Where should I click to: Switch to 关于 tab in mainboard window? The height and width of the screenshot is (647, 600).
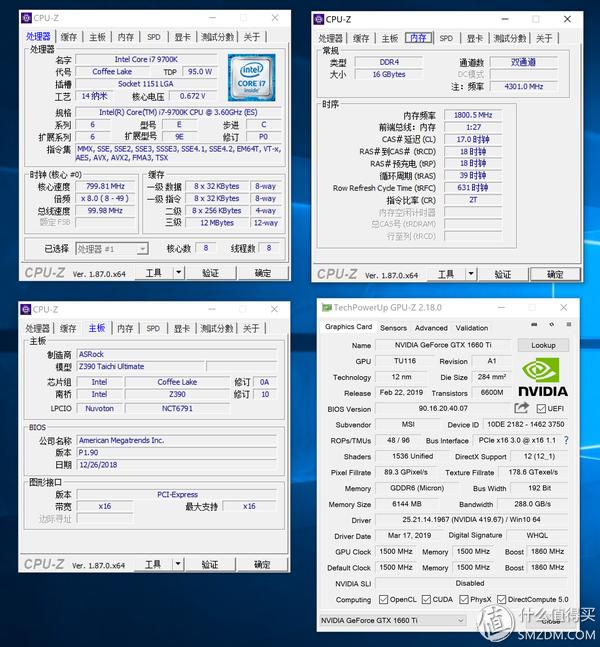251,328
